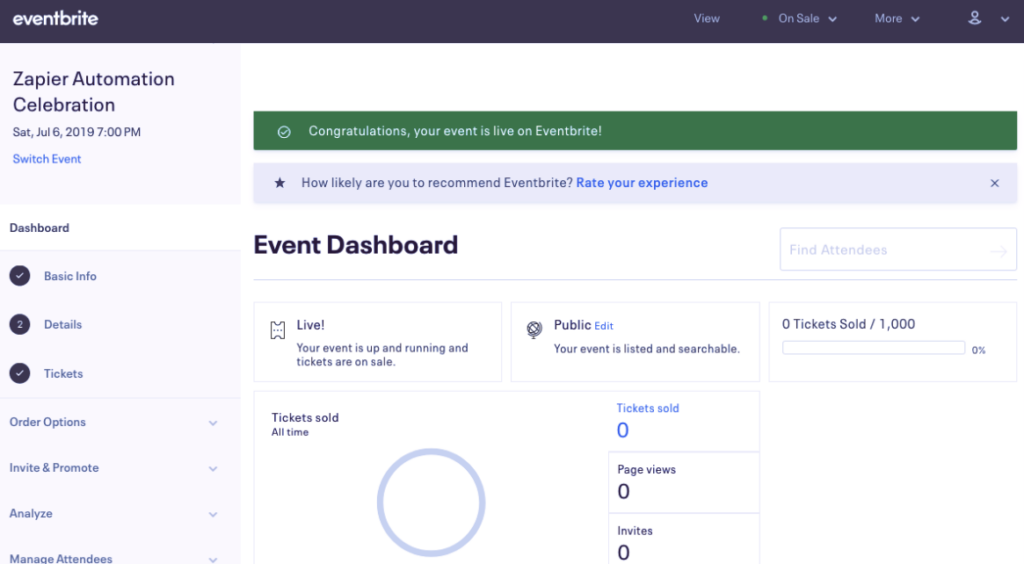Screen dimensions: 1024x564
Task: Open the More dropdown menu
Action: [x=897, y=19]
